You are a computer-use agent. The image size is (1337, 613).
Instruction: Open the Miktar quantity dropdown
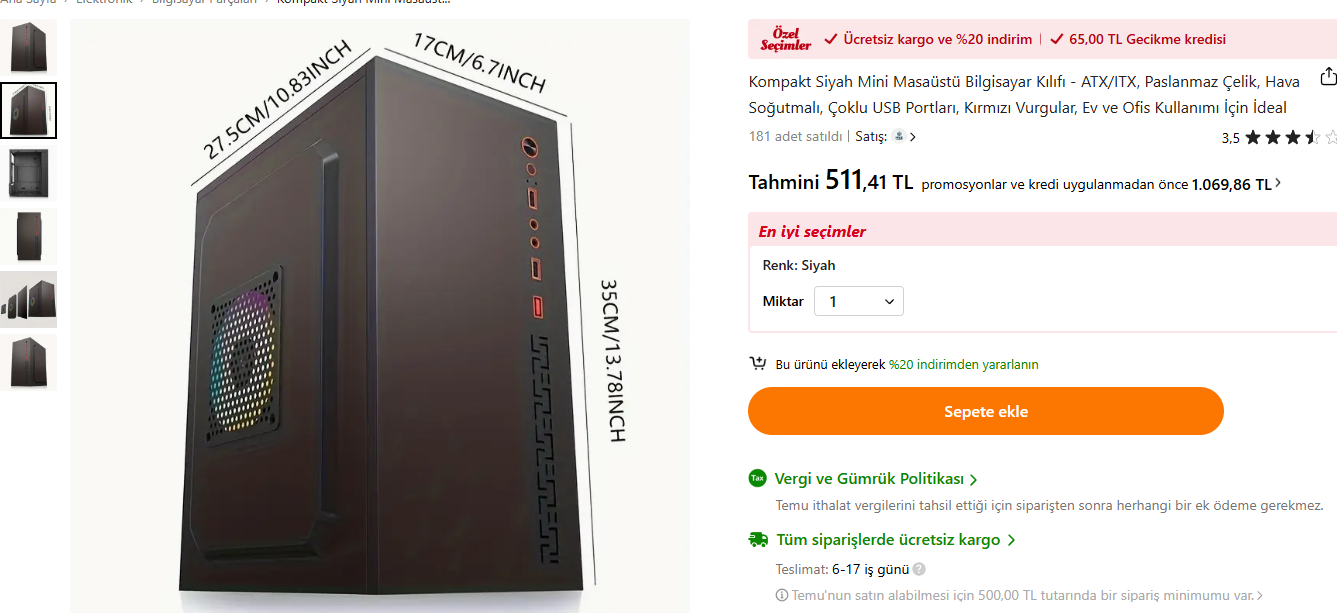859,301
